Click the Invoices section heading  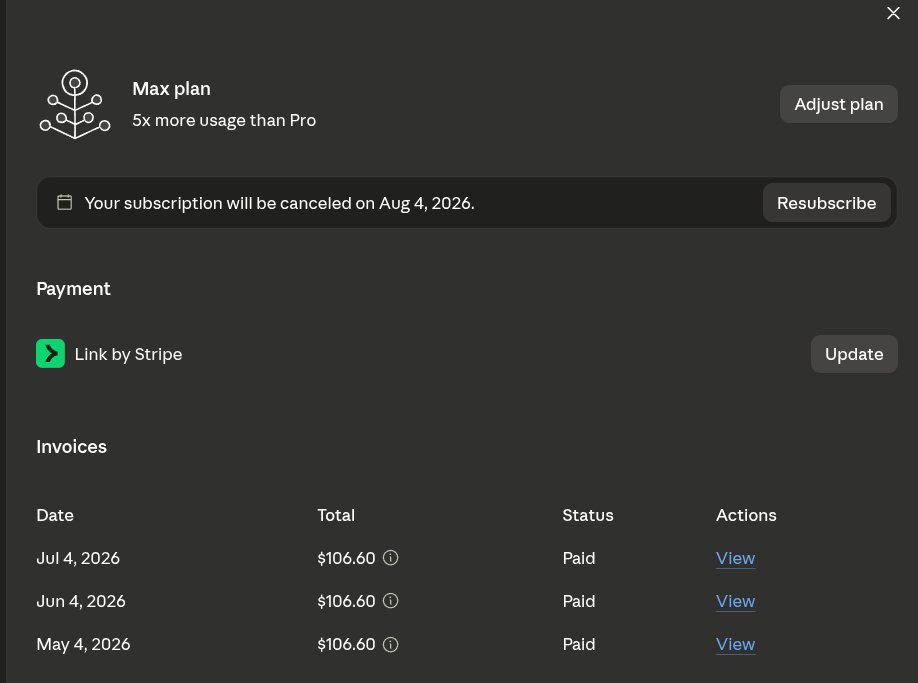point(71,447)
